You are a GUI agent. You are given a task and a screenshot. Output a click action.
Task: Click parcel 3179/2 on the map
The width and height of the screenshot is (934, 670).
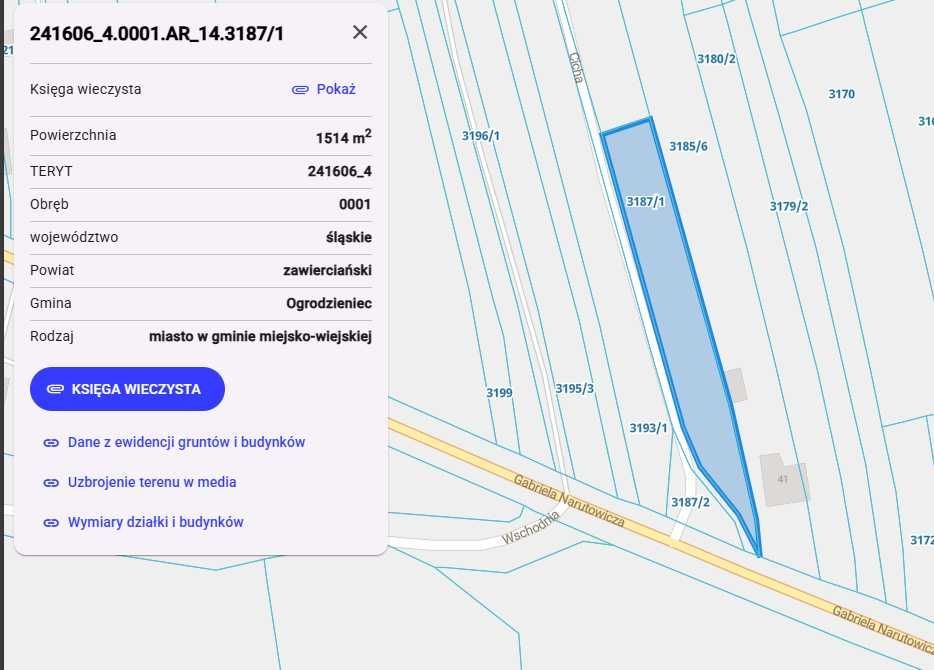pos(787,206)
